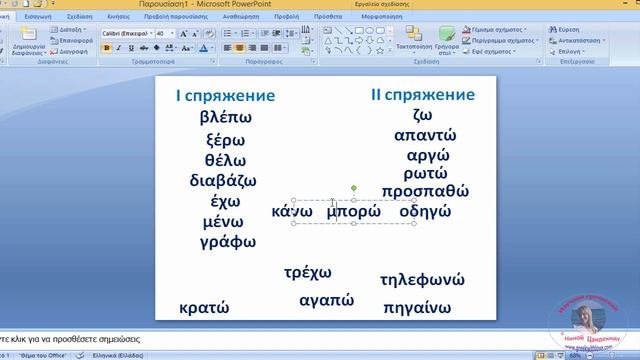Toggle Text Shadow formatting
This screenshot has height=360, width=640.
[x=156, y=48]
